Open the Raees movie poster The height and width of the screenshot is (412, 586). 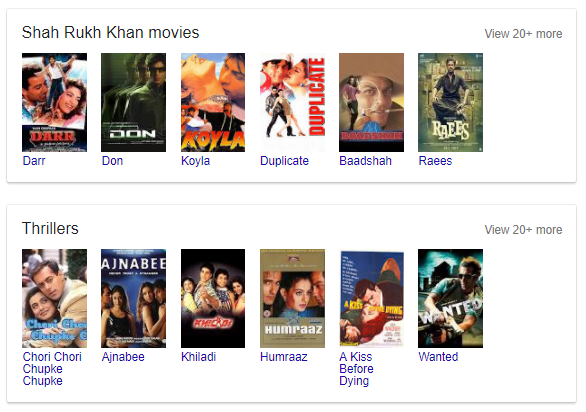(450, 102)
